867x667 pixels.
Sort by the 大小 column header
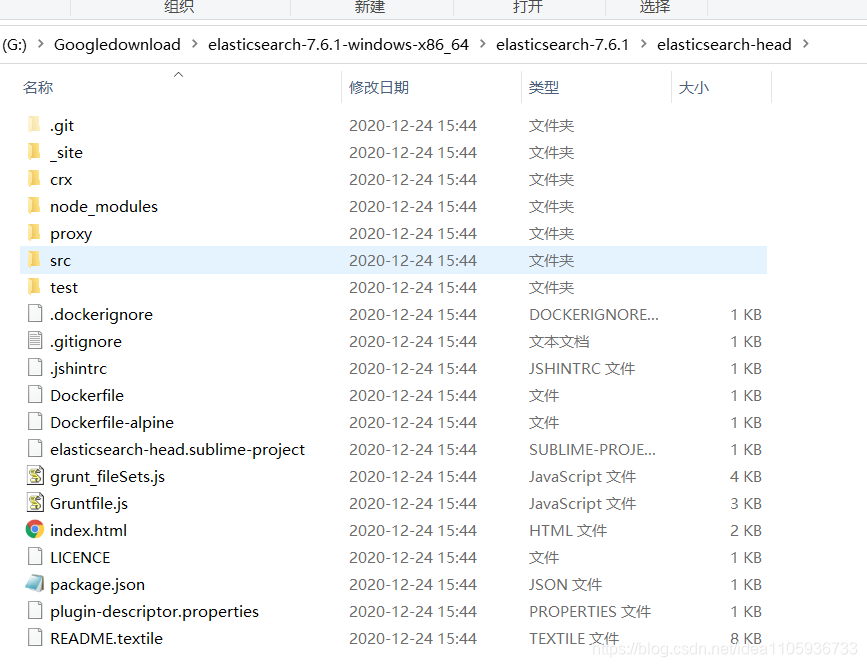tap(693, 87)
